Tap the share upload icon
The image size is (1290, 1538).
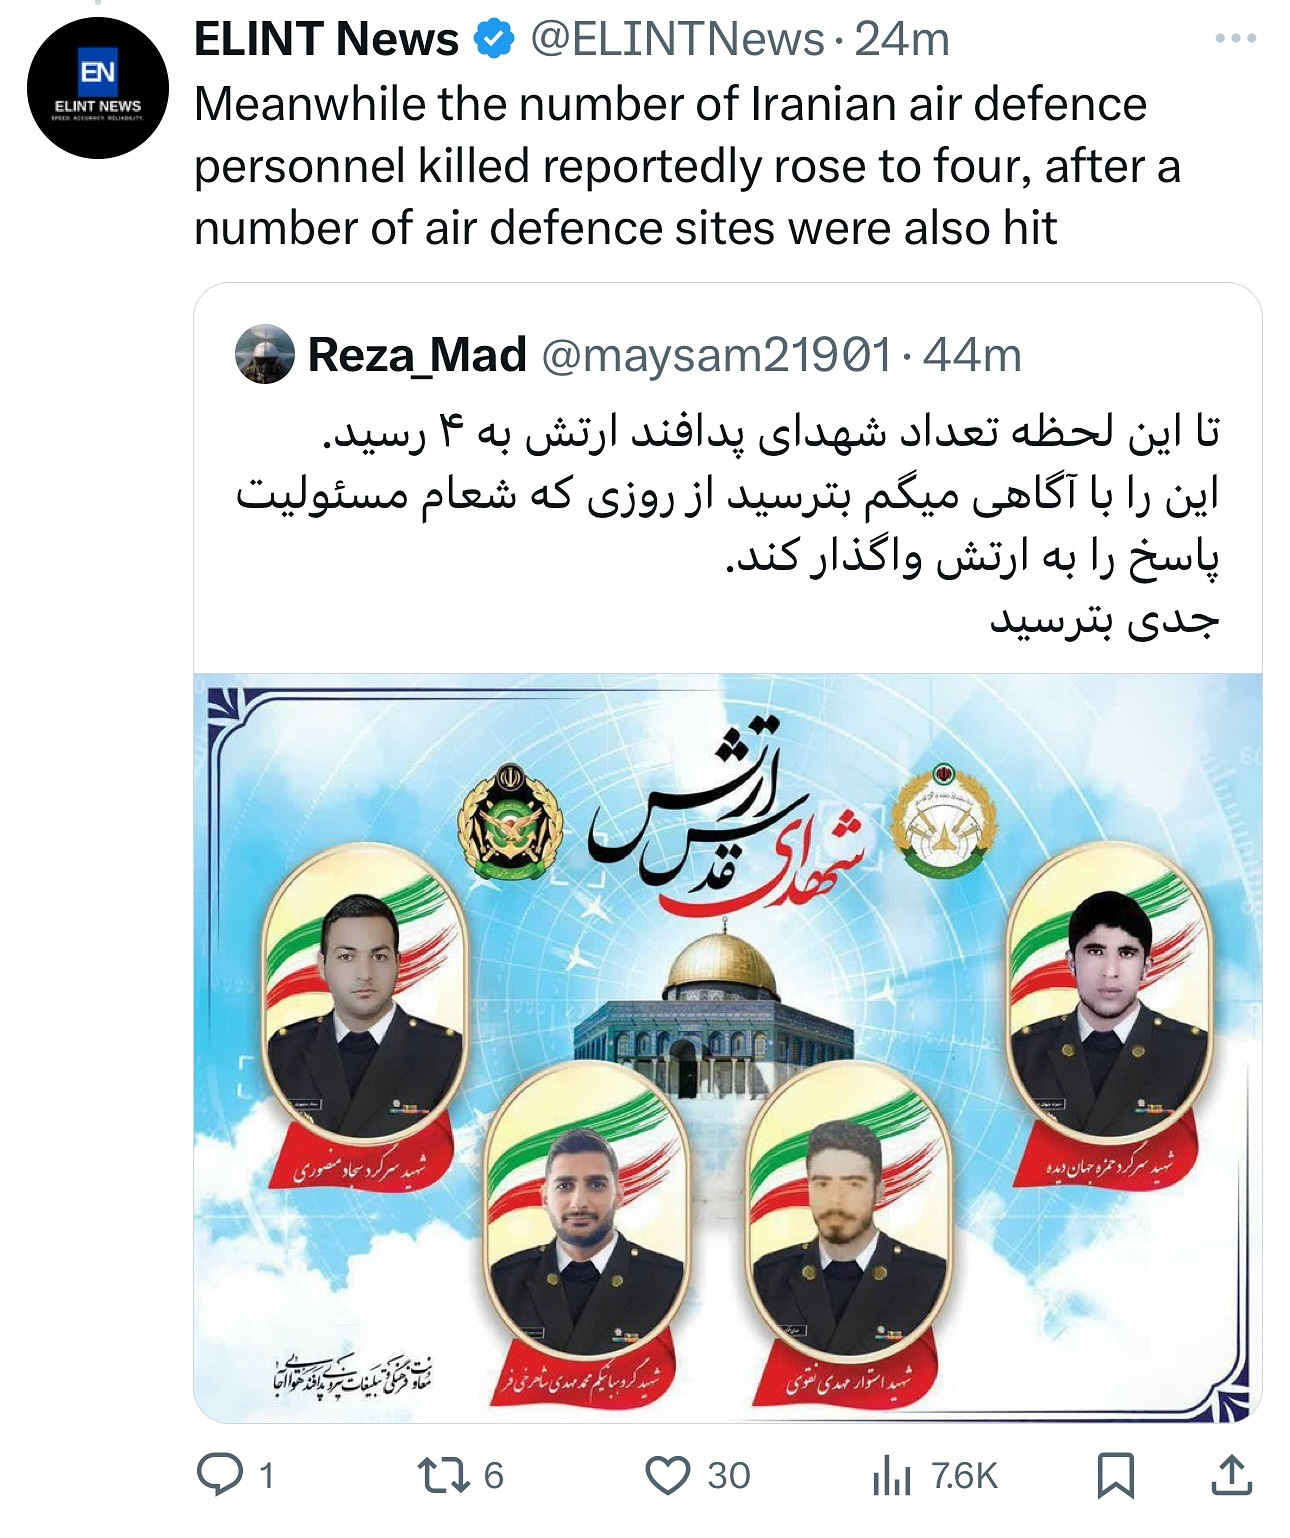(1232, 1475)
